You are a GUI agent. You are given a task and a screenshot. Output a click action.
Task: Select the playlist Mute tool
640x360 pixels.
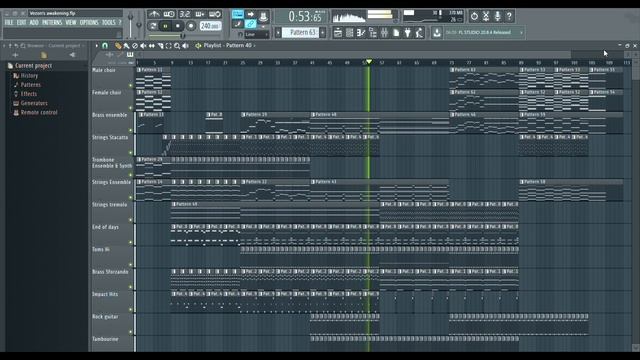coord(143,46)
